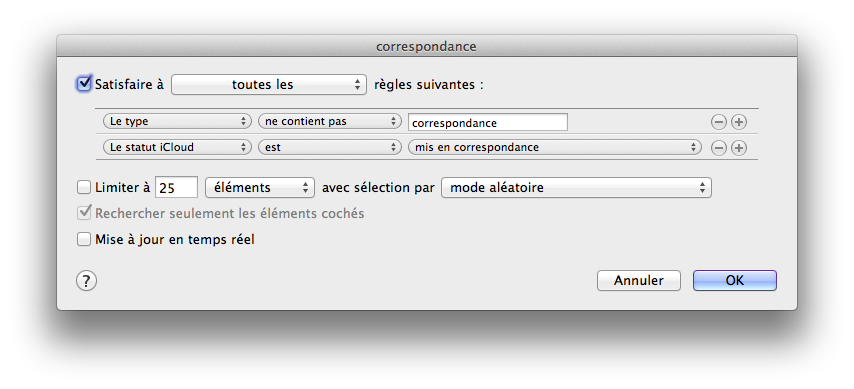The height and width of the screenshot is (389, 854).
Task: Open the 'ne contient pas' operator dropdown
Action: [330, 121]
